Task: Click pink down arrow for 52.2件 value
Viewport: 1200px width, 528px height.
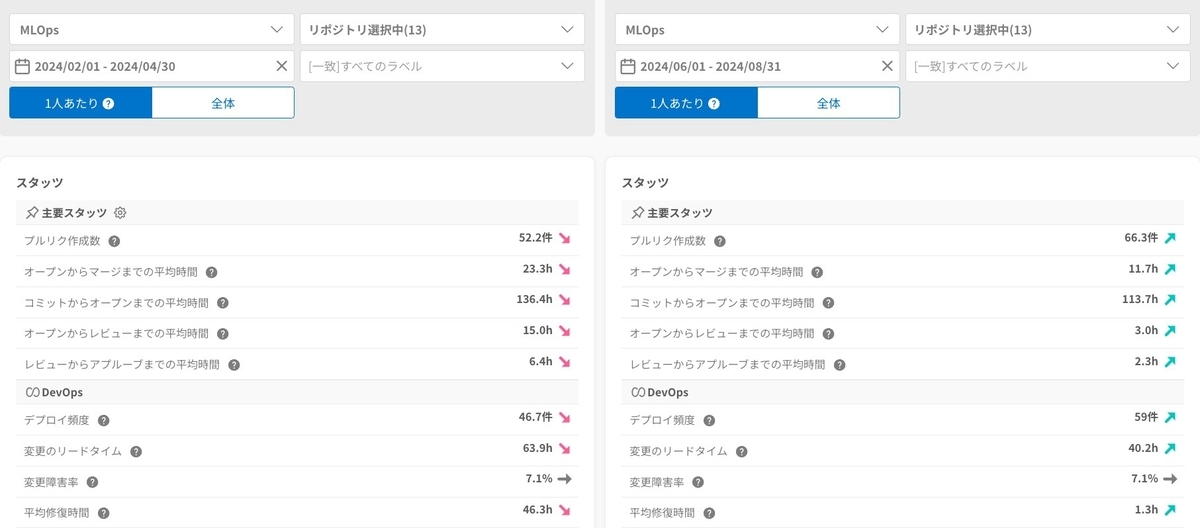Action: tap(564, 239)
